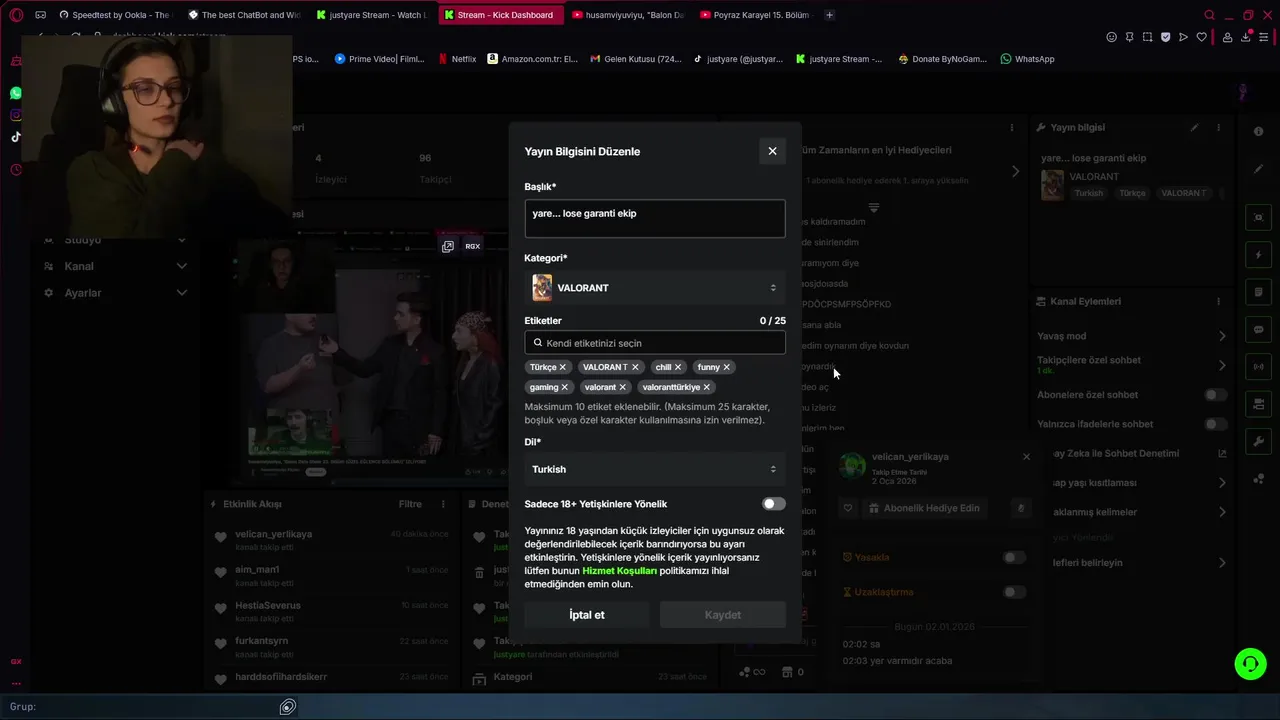Click the chat bubble icon in right rail

[x=1258, y=329]
